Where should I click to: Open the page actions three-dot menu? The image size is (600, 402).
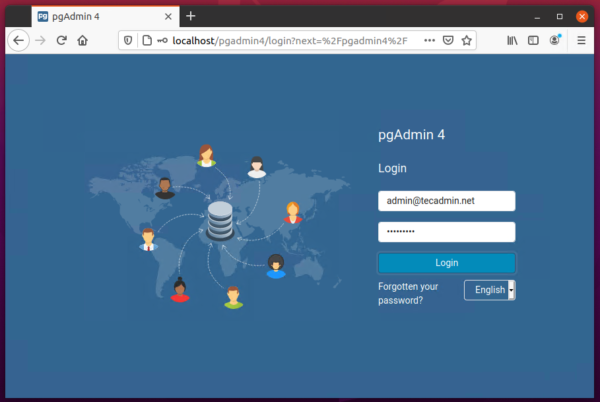click(x=430, y=40)
